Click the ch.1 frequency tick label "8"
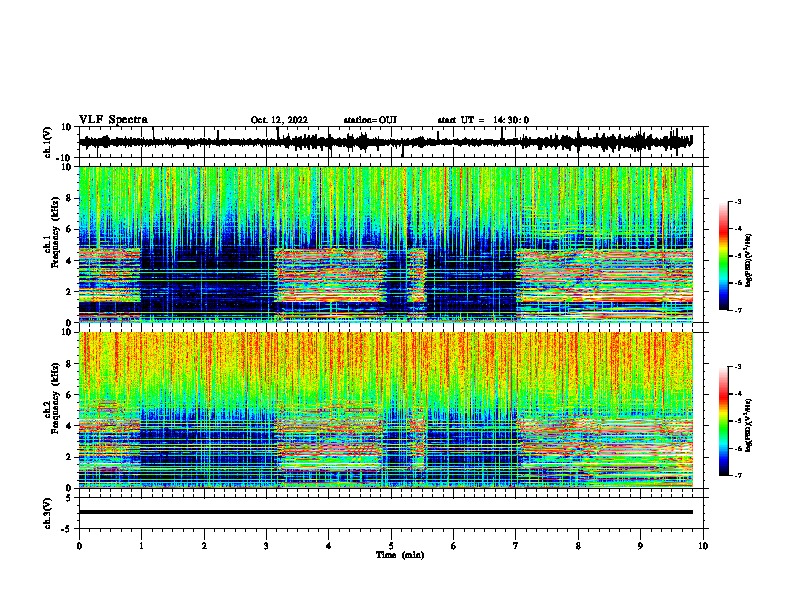Viewport: 792px width, 612px height. [x=69, y=198]
